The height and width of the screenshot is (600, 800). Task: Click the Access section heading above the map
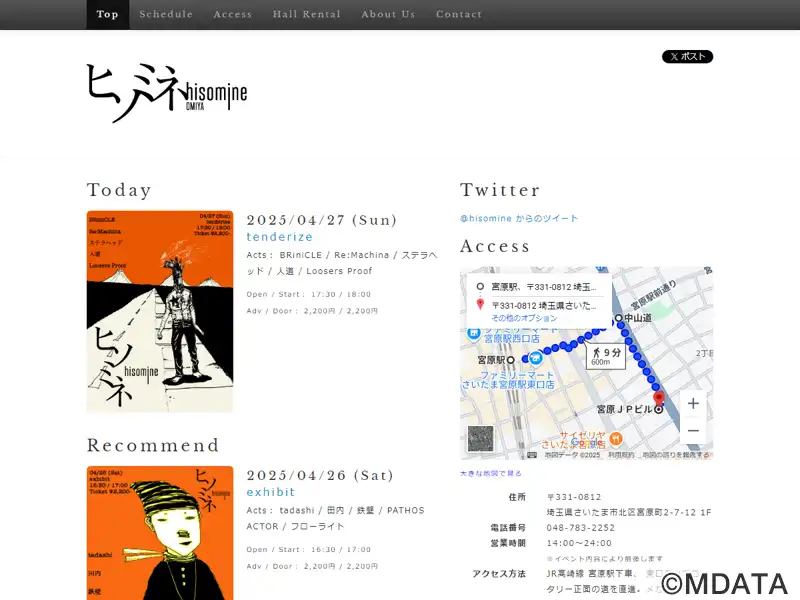tap(495, 246)
